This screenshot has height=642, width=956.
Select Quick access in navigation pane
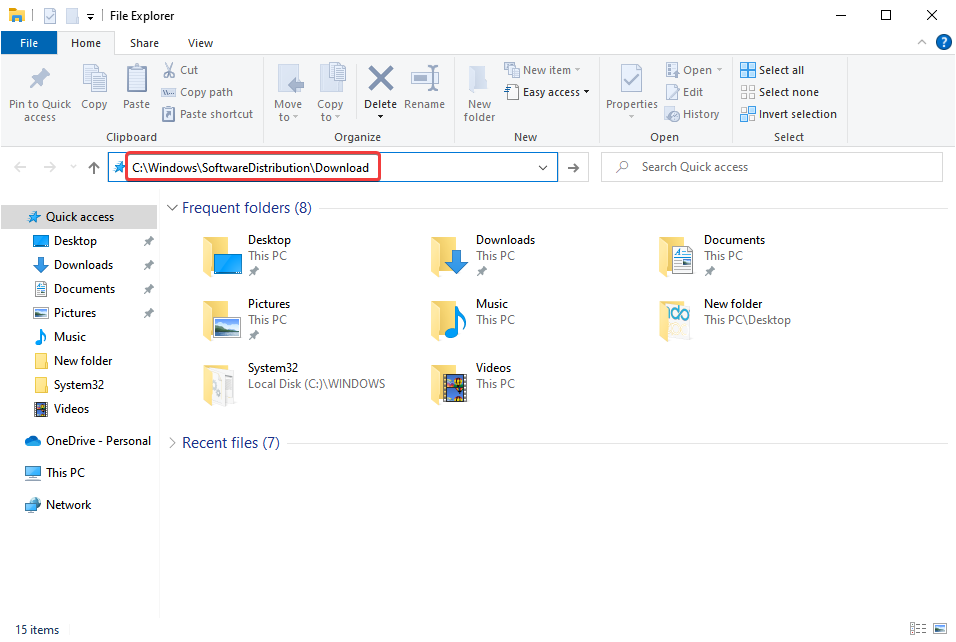point(79,216)
